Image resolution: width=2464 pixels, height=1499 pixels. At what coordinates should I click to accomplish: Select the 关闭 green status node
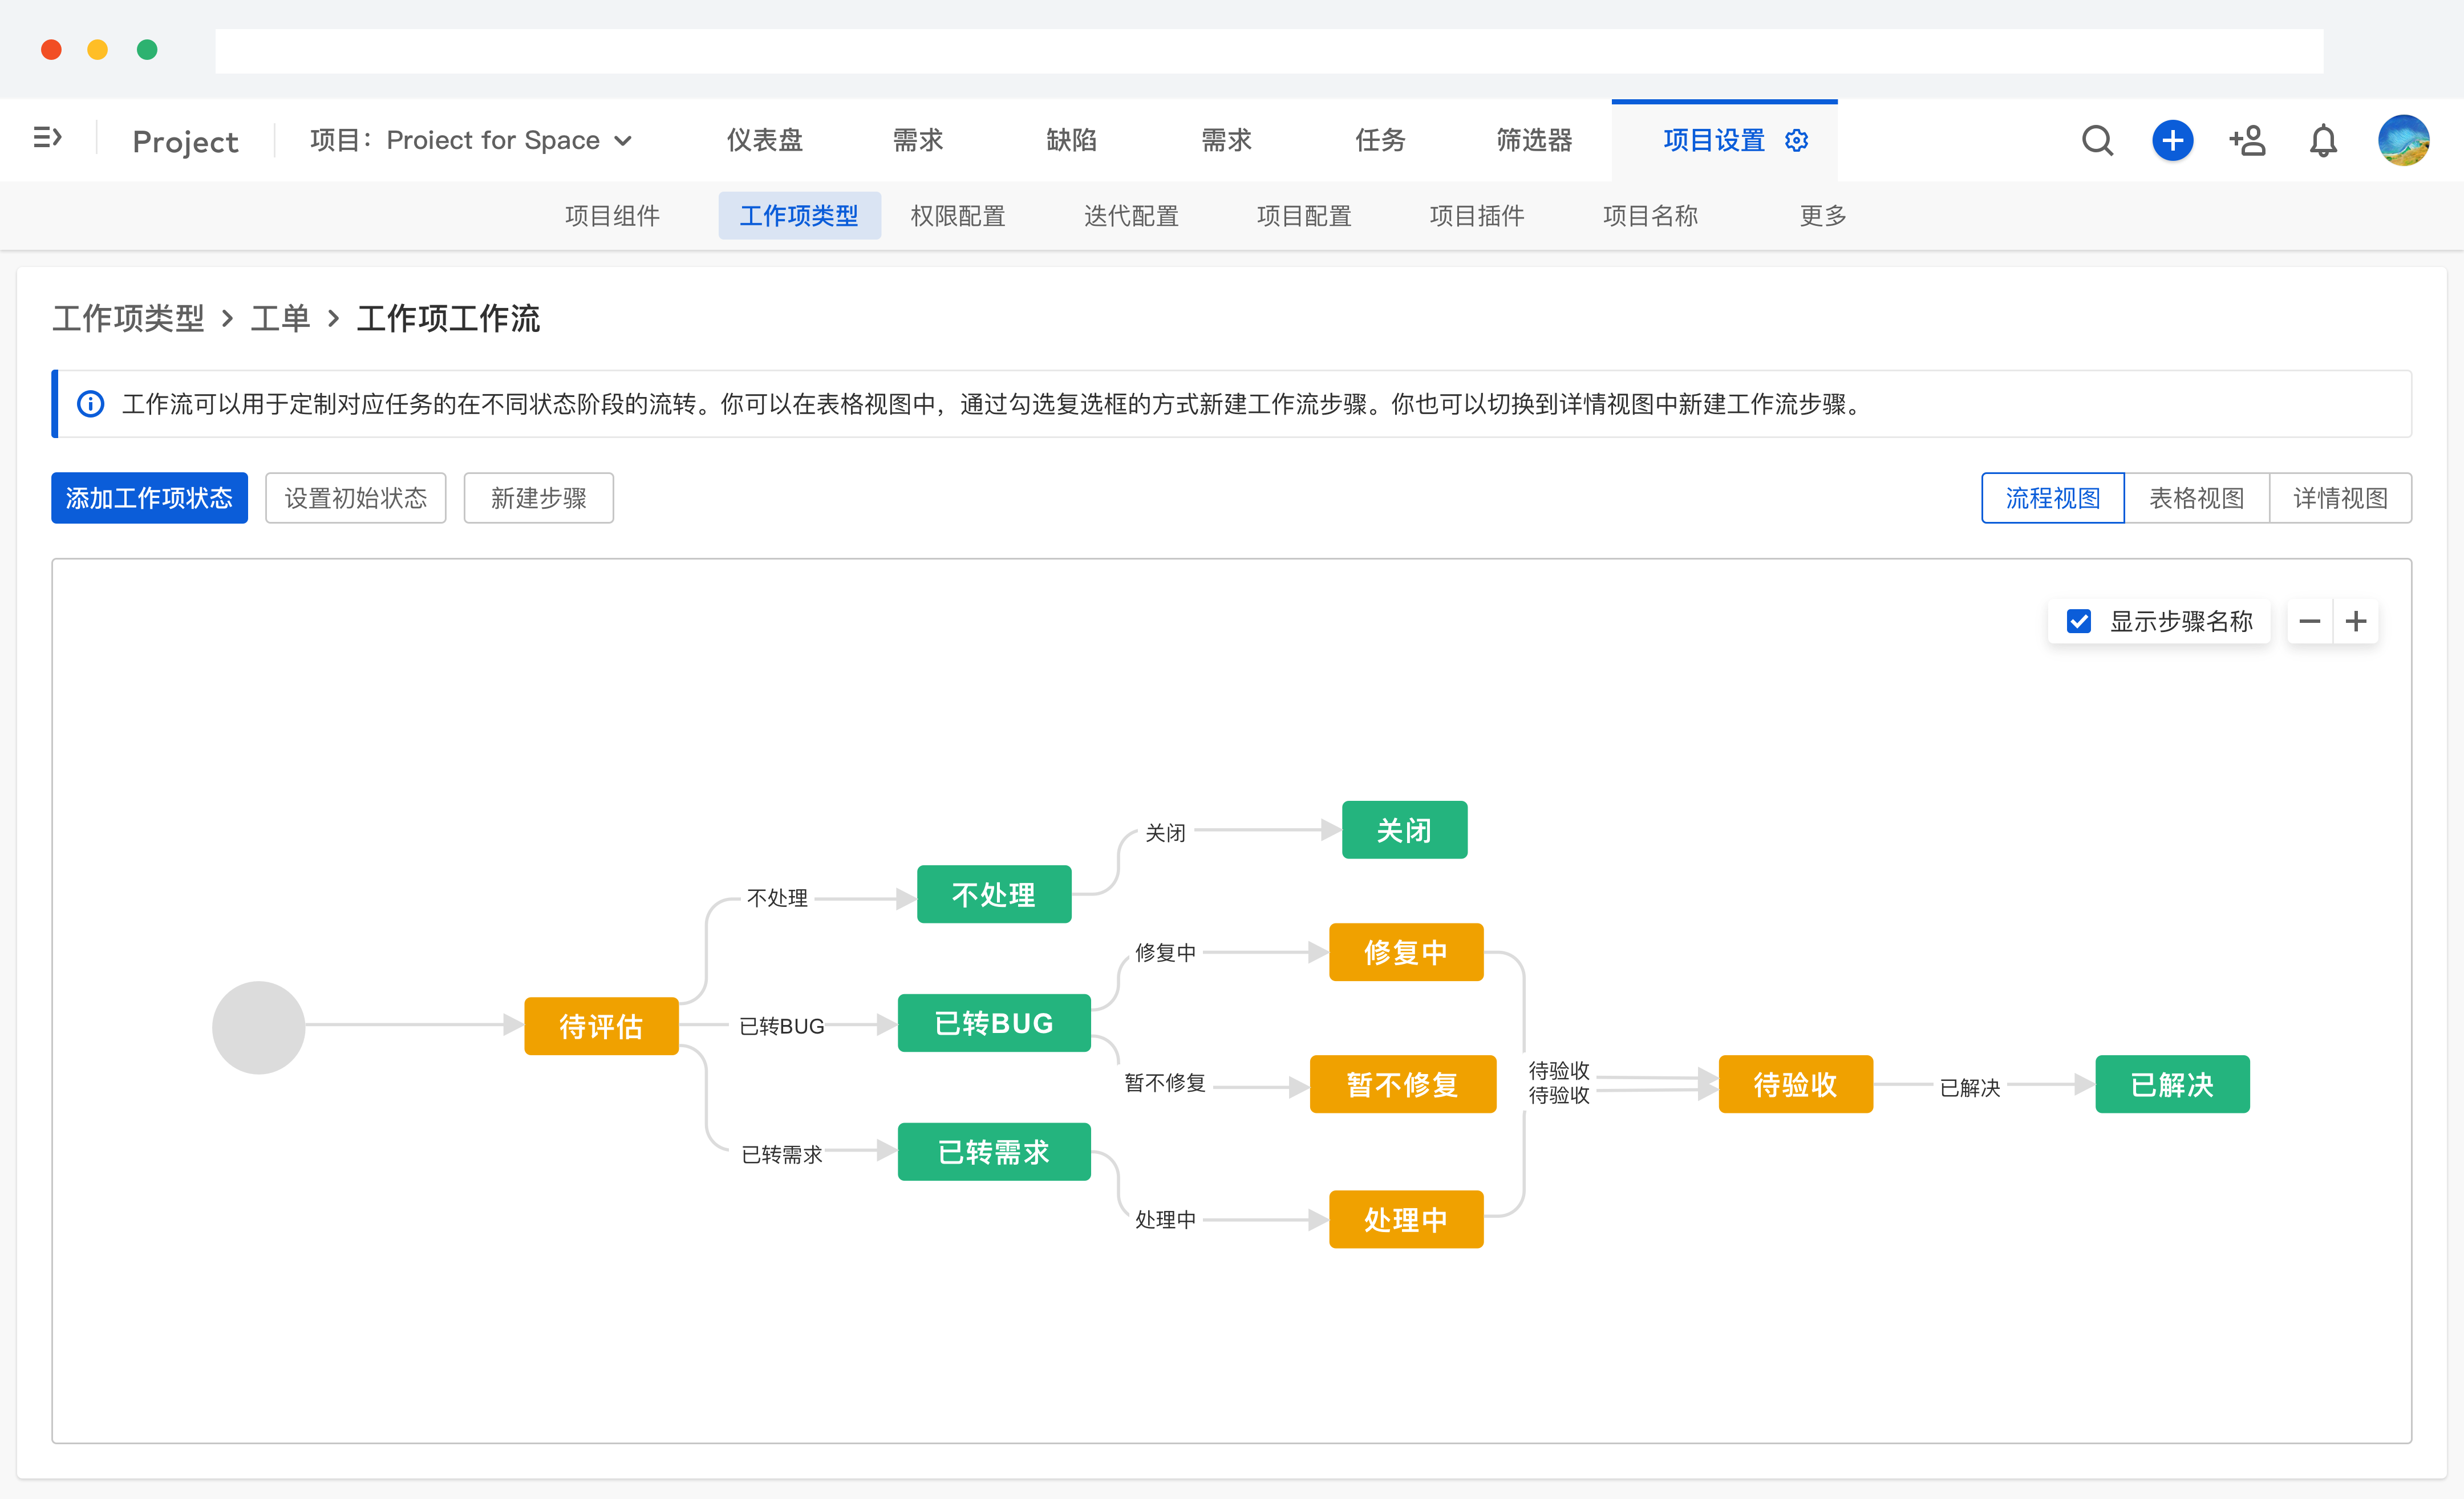[1404, 830]
